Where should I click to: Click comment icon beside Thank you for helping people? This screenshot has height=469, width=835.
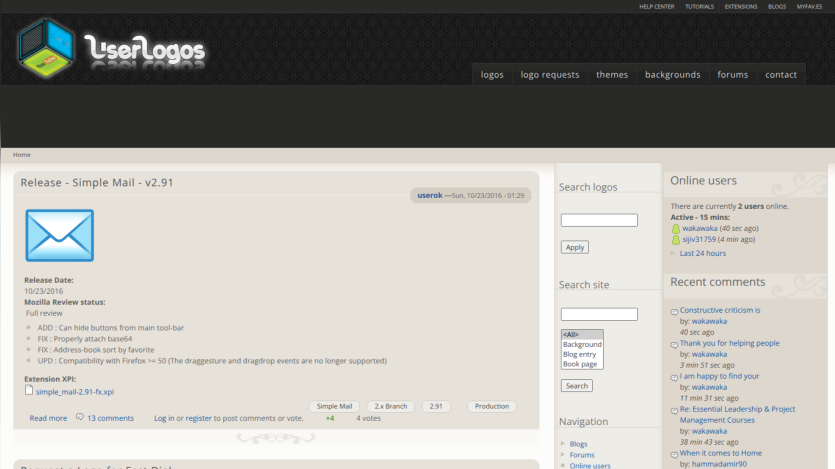[674, 345]
